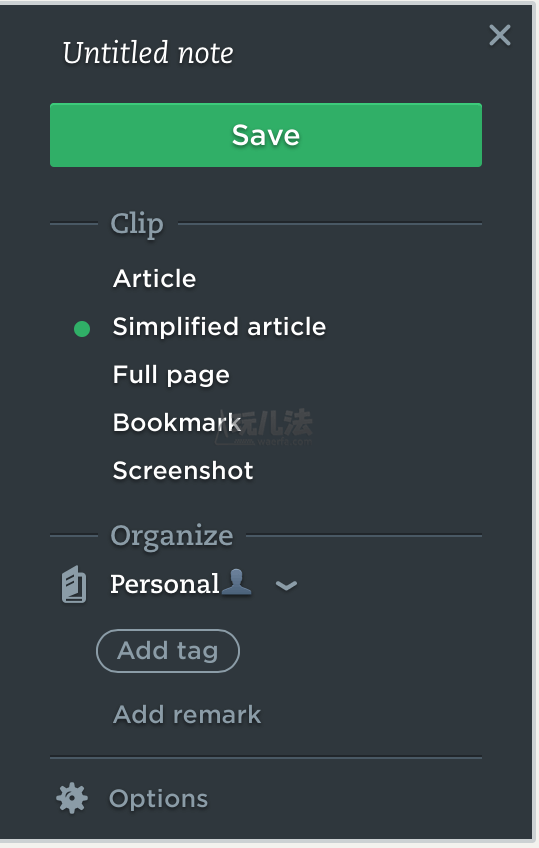The width and height of the screenshot is (539, 848).
Task: Choose the Bookmark clip option
Action: 177,422
